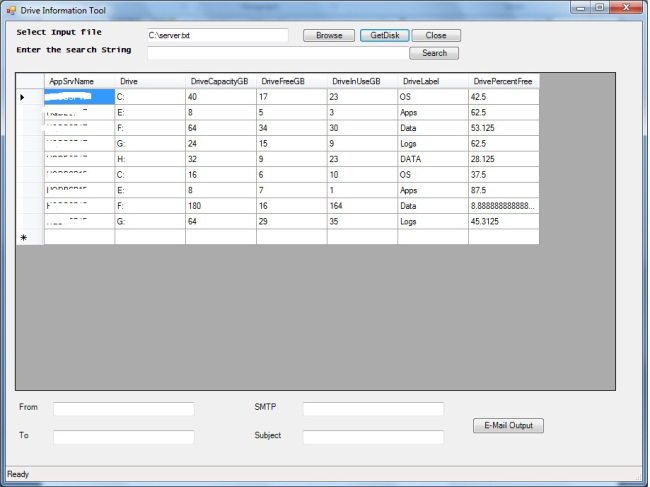Image resolution: width=650 pixels, height=487 pixels.
Task: Minimize the Drive Information Tool window
Action: (x=581, y=7)
